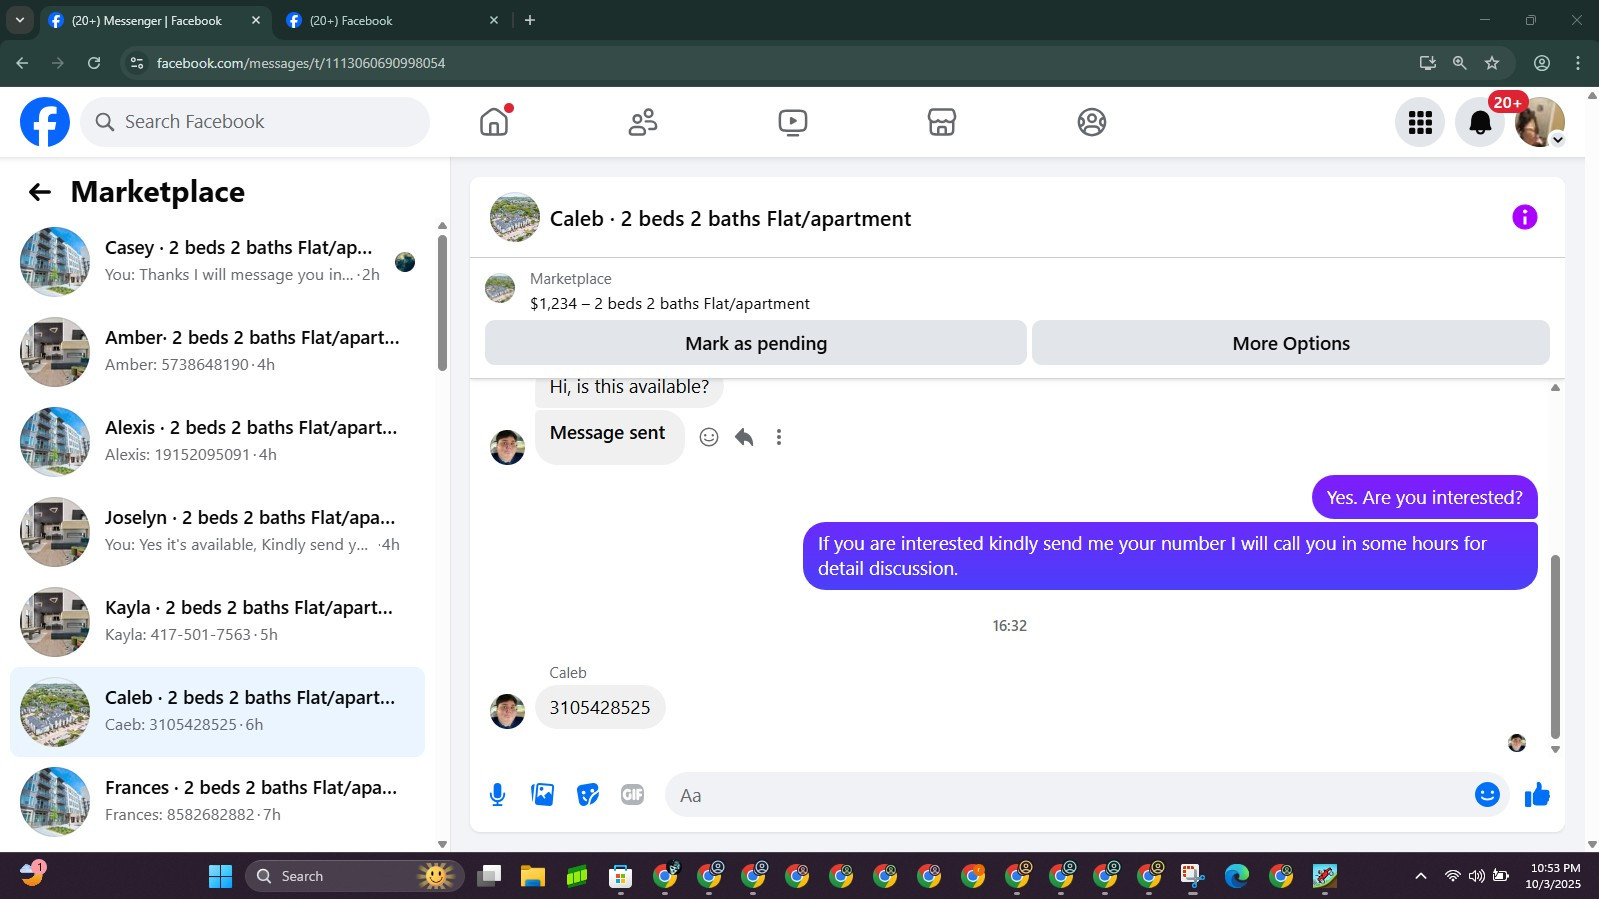The height and width of the screenshot is (899, 1599).
Task: Reload the page
Action: [94, 63]
